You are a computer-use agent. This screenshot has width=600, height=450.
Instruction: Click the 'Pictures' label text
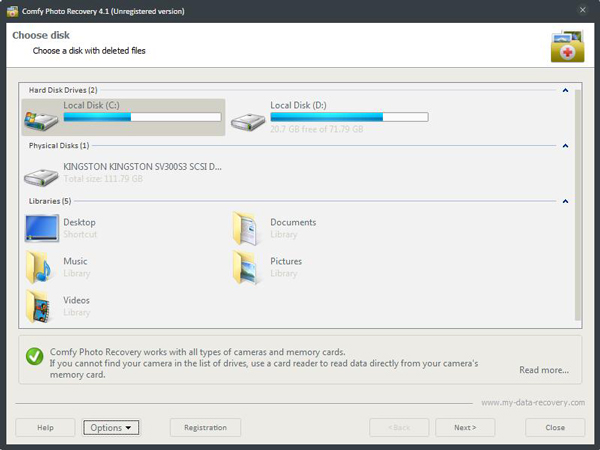point(286,261)
